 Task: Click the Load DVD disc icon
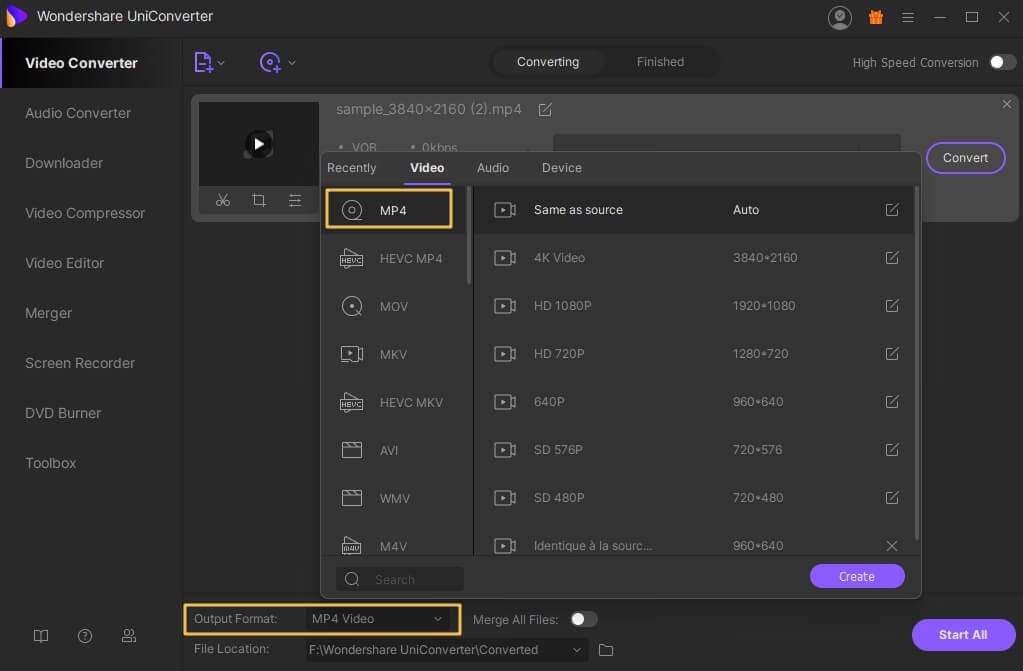[269, 63]
